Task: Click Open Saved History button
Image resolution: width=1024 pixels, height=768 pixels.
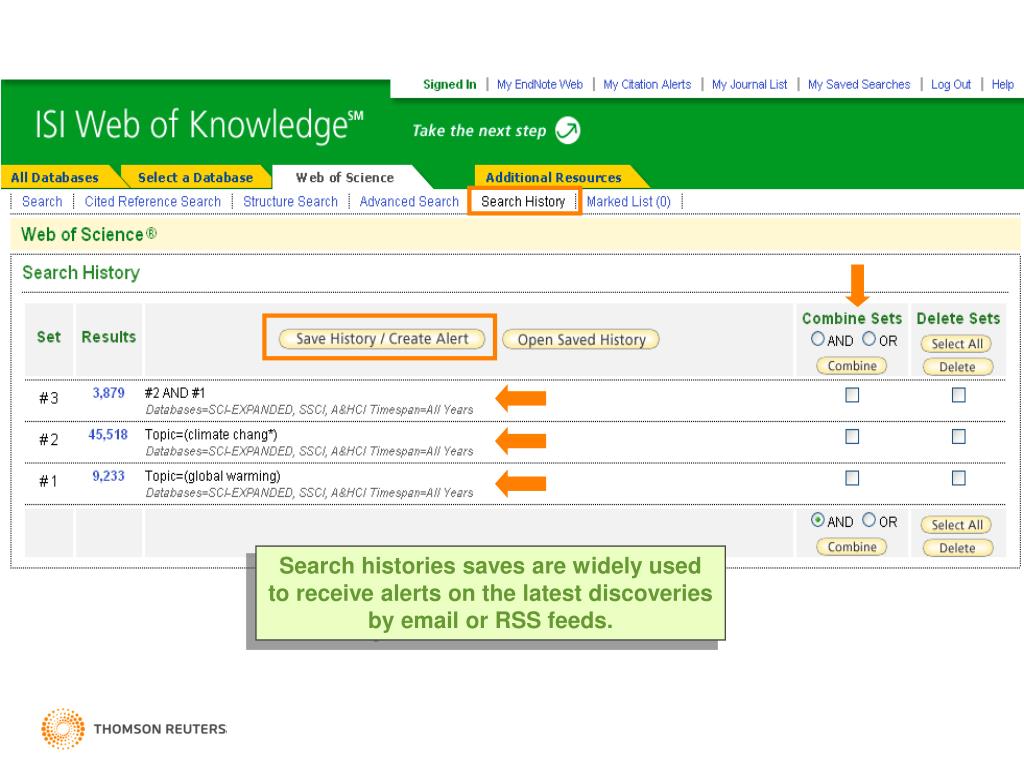Action: [x=581, y=340]
